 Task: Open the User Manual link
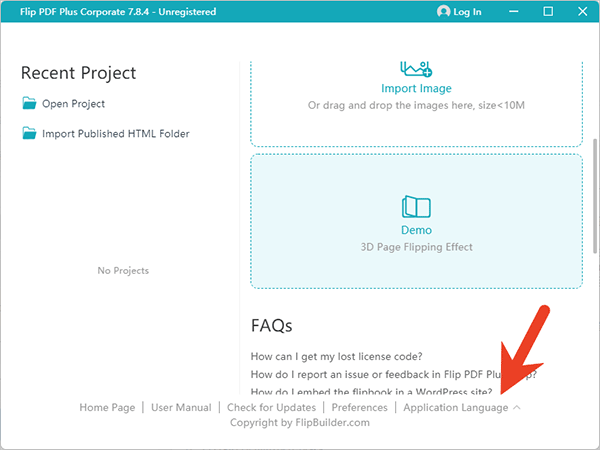pos(181,408)
